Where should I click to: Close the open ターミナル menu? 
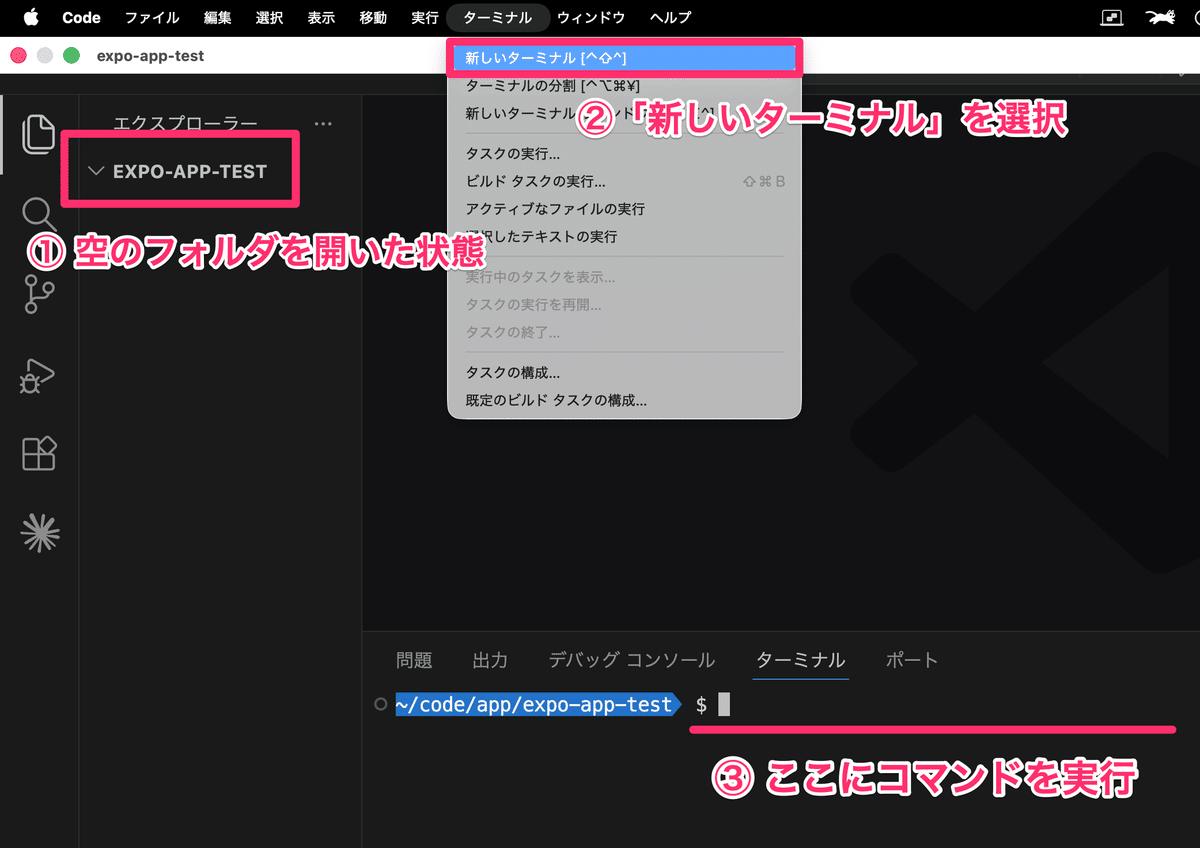point(498,17)
